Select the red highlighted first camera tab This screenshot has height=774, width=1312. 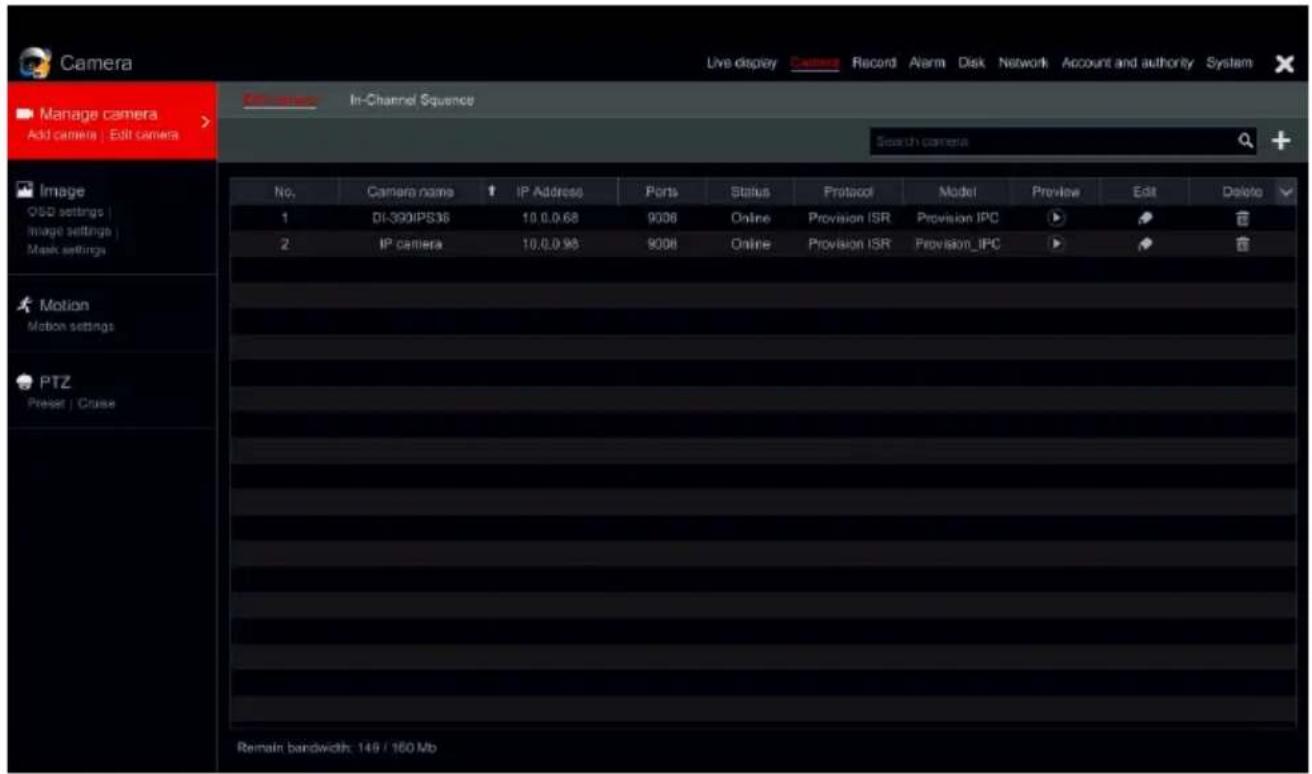(x=281, y=100)
